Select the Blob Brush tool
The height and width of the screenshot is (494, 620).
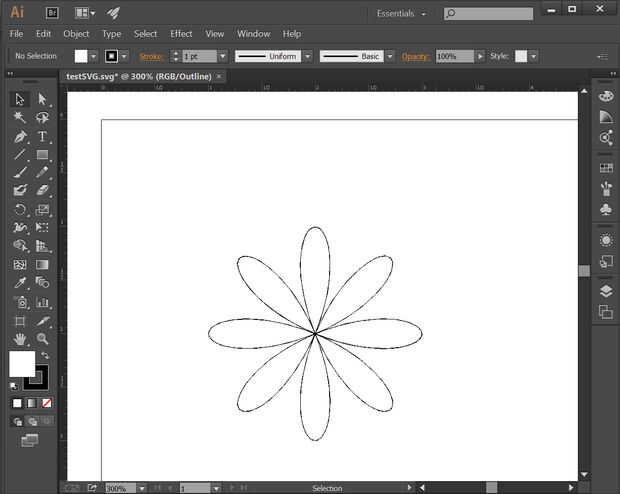point(19,190)
